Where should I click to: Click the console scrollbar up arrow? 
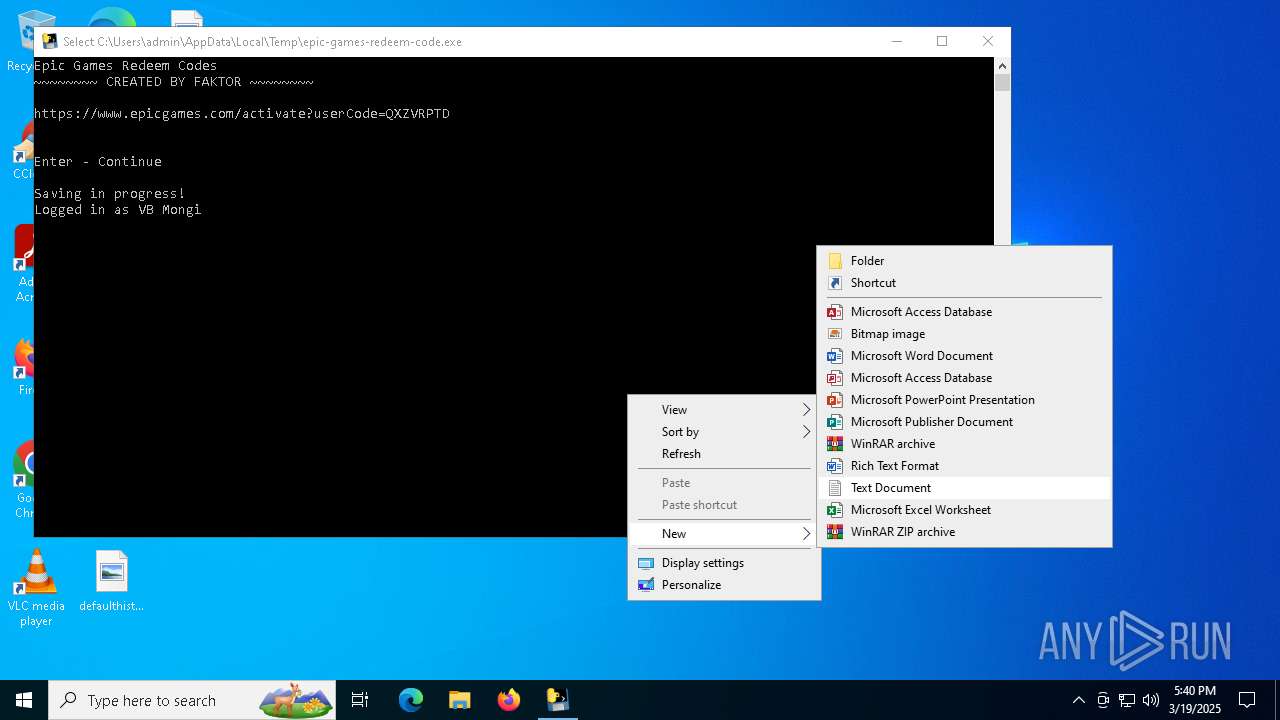coord(1002,65)
